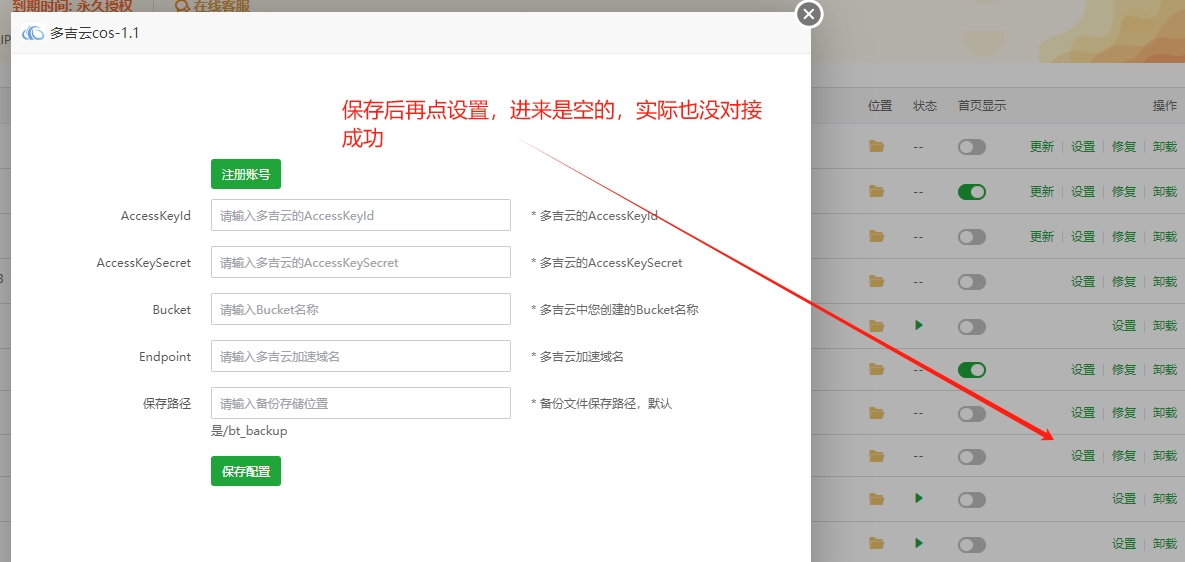Click 修复 link in sixth row

pyautogui.click(x=1124, y=370)
